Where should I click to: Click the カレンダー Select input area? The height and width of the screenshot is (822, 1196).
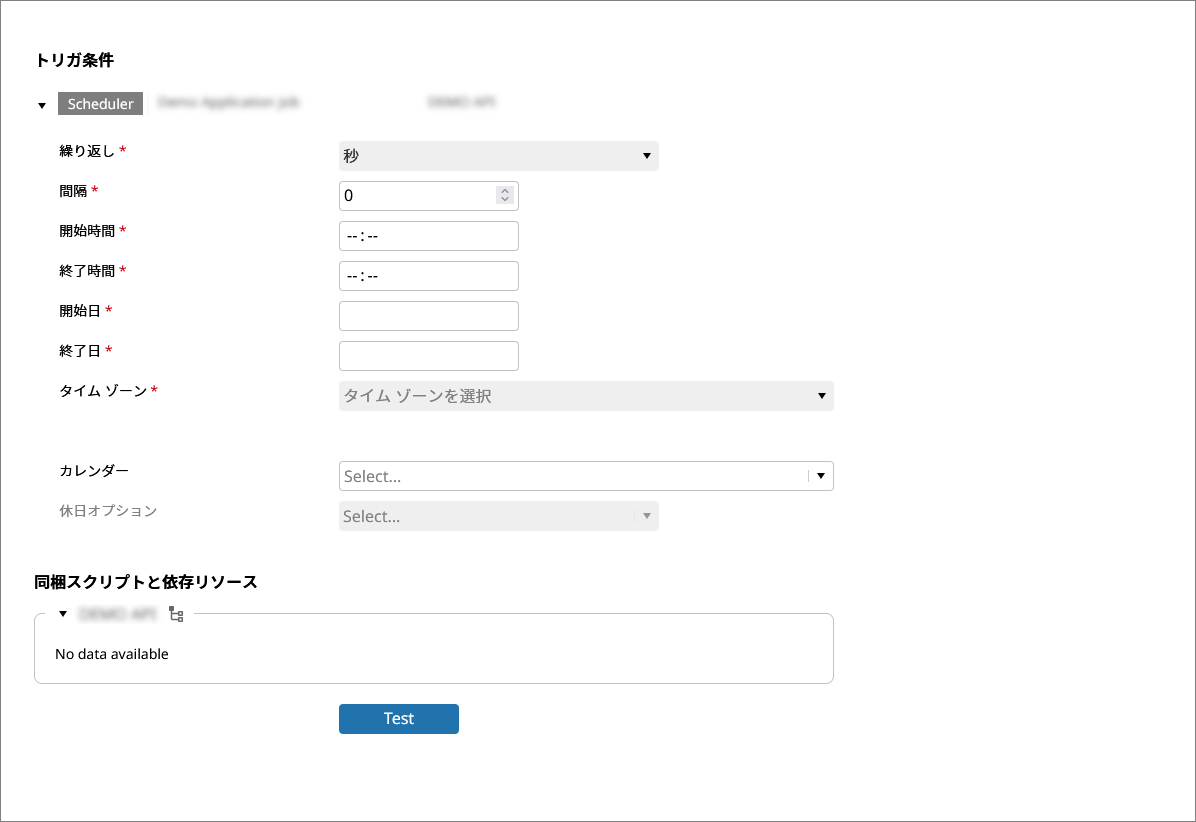point(572,476)
